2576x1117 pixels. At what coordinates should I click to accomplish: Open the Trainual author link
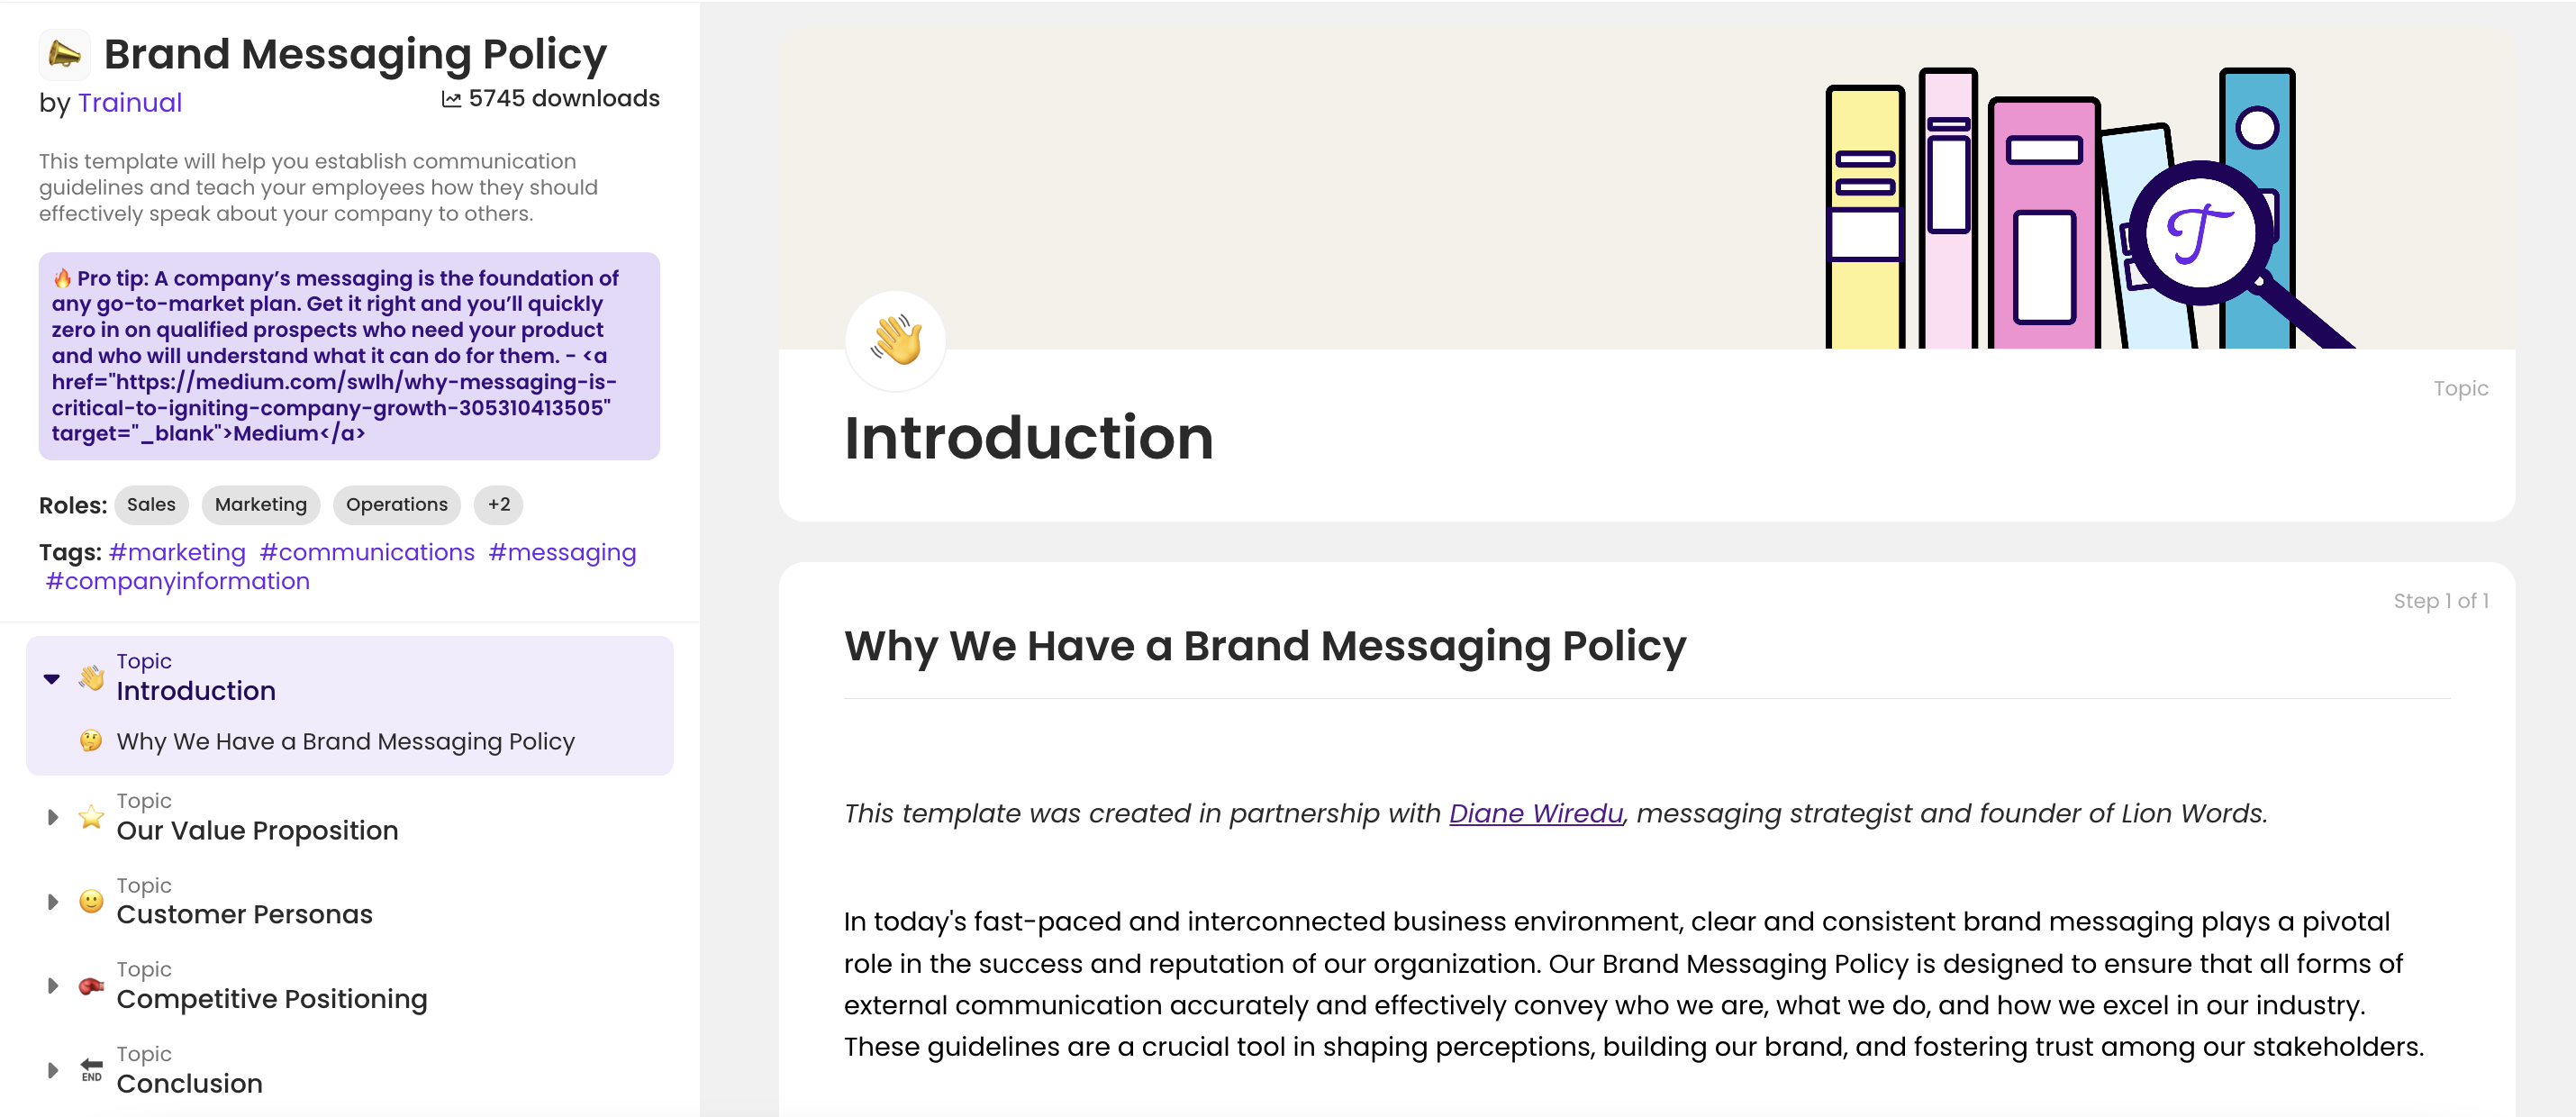[130, 102]
